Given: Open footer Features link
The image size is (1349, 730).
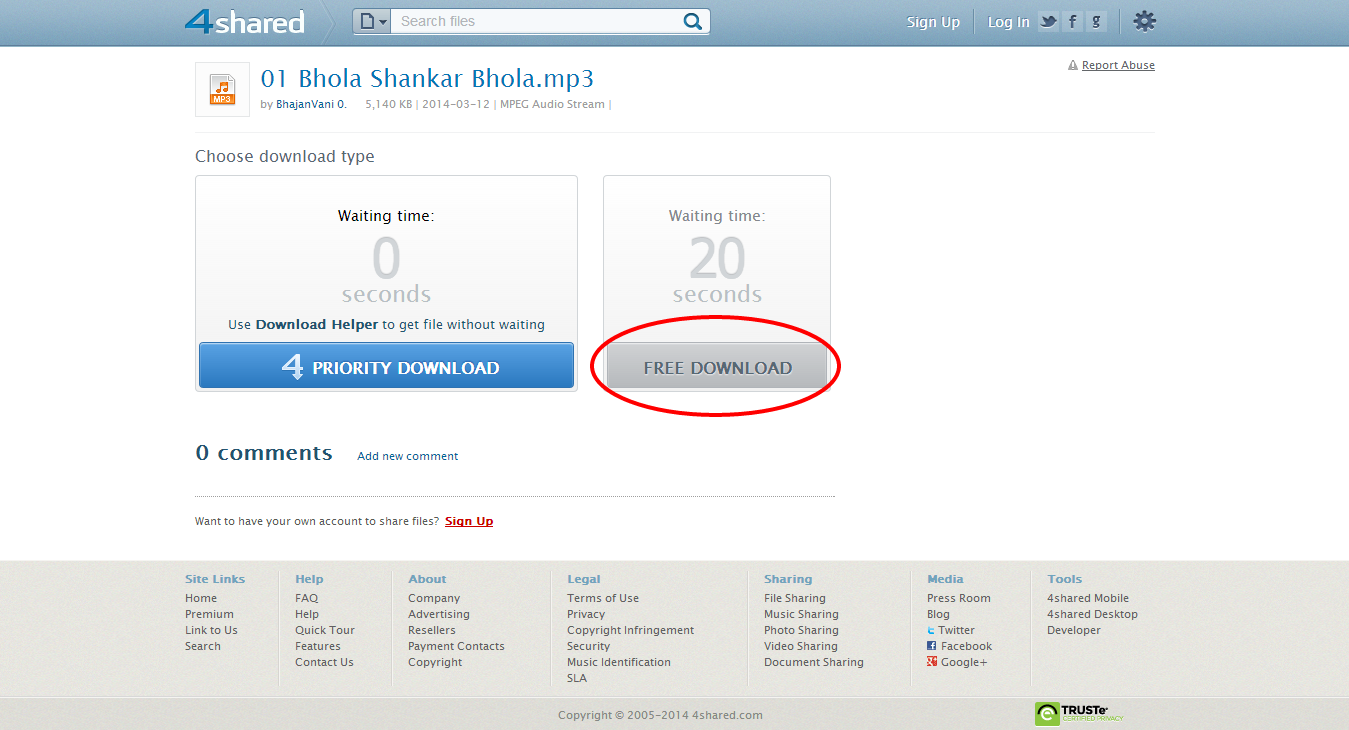Looking at the screenshot, I should [x=318, y=646].
